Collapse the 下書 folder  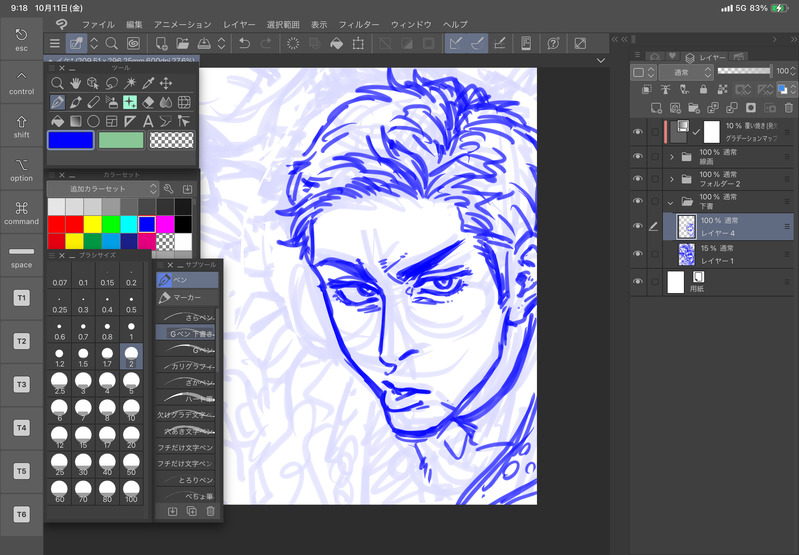(x=672, y=201)
